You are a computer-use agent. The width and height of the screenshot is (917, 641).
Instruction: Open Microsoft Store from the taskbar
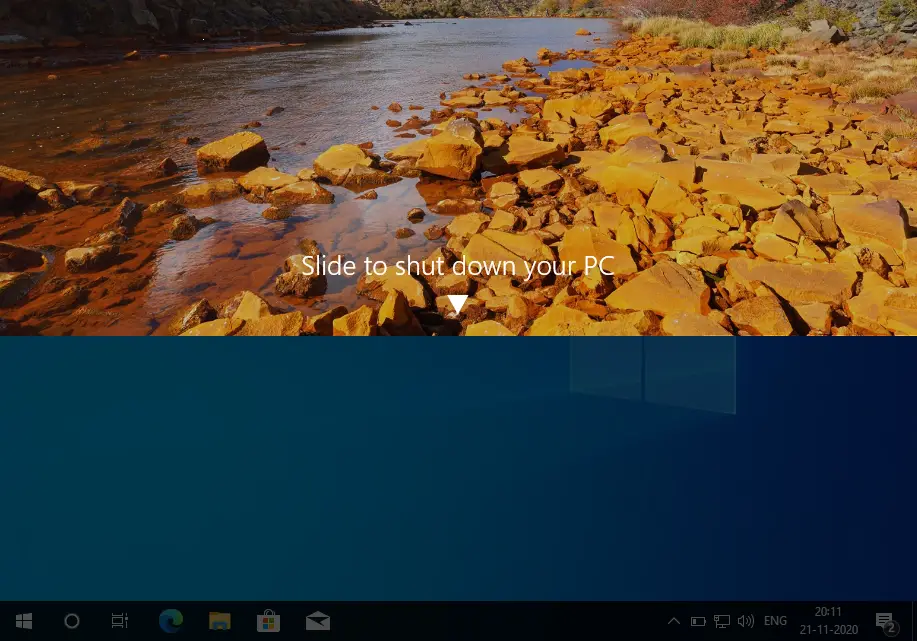coord(268,621)
